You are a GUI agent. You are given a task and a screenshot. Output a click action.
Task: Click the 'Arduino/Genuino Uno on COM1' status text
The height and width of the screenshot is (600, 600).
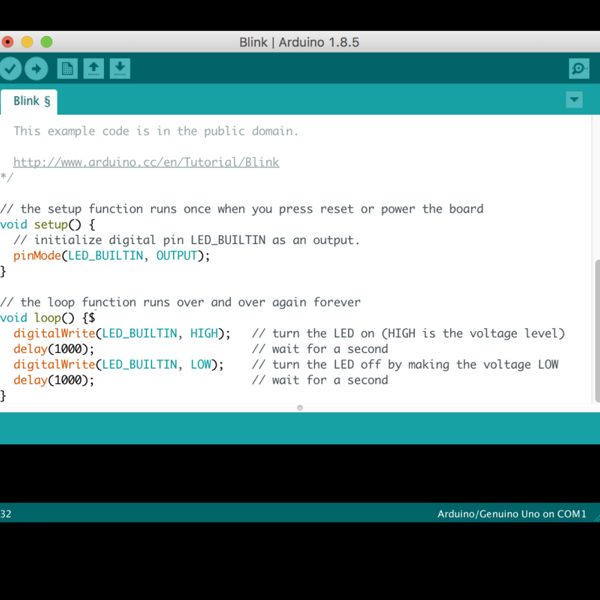512,514
